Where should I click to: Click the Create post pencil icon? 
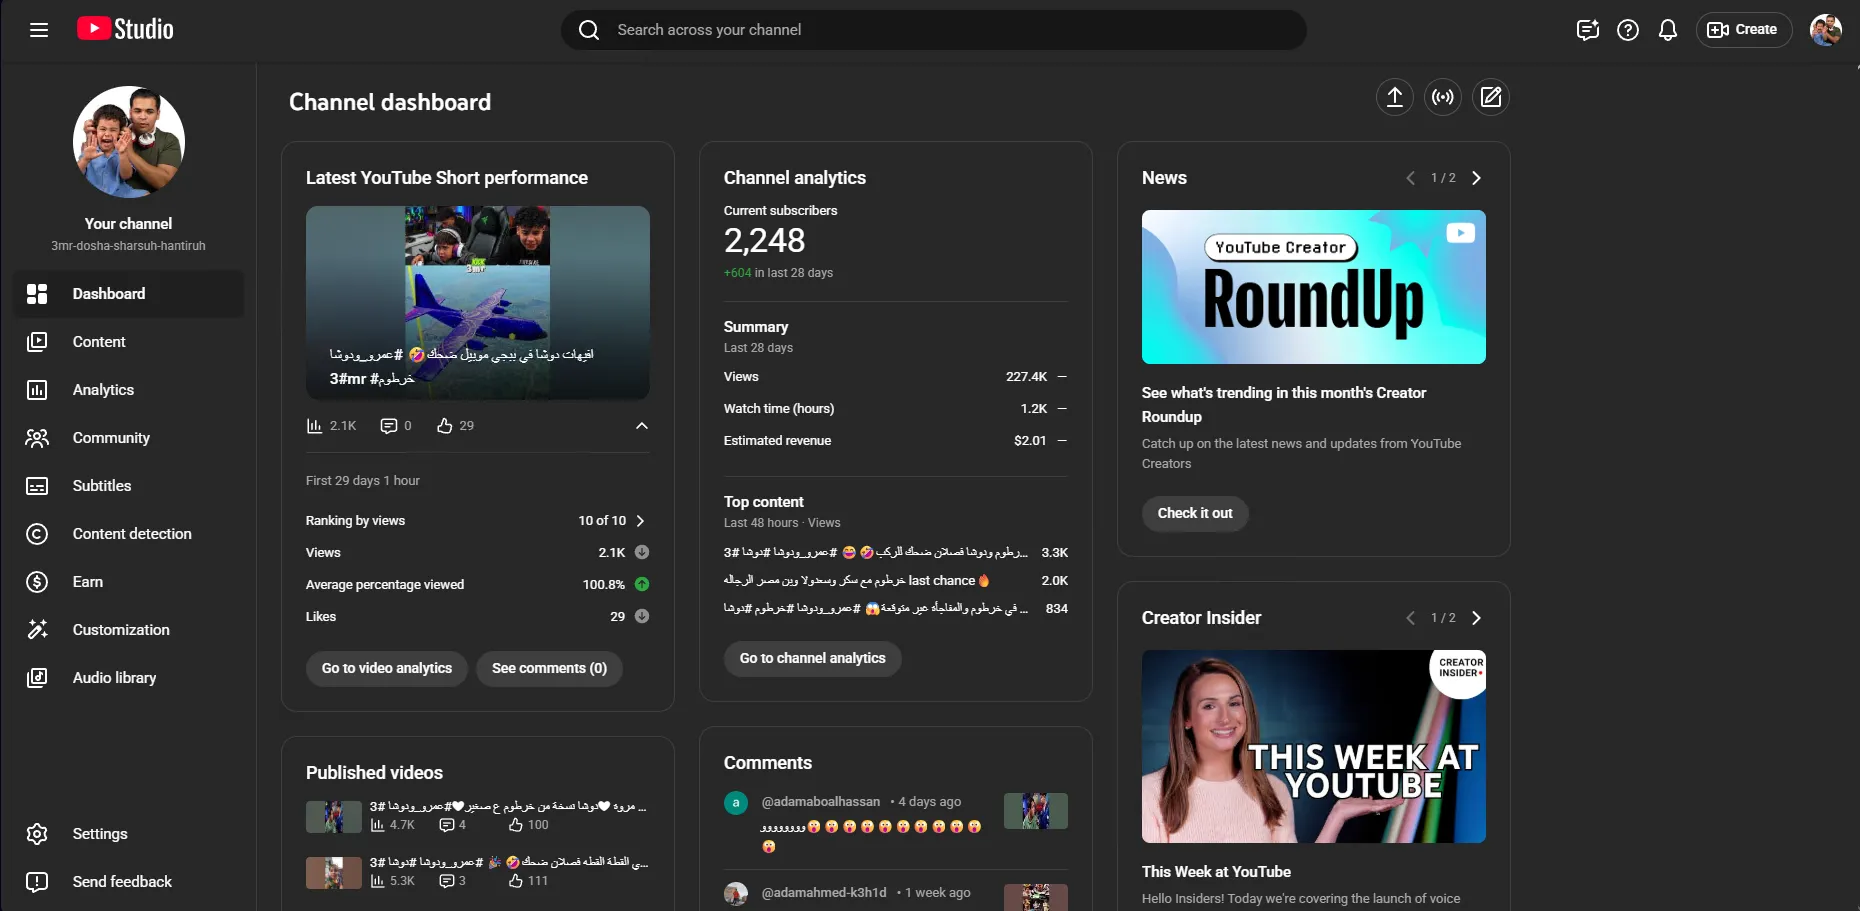coord(1491,97)
